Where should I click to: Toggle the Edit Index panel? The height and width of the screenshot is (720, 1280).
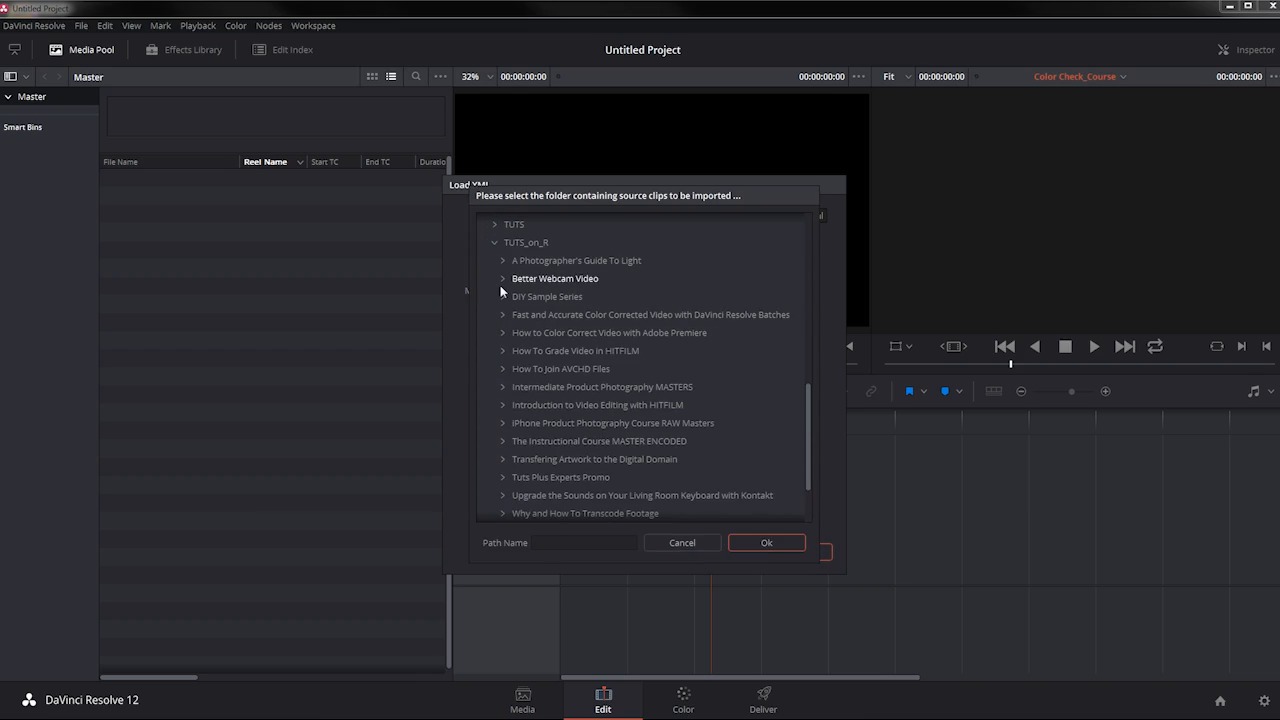point(282,50)
